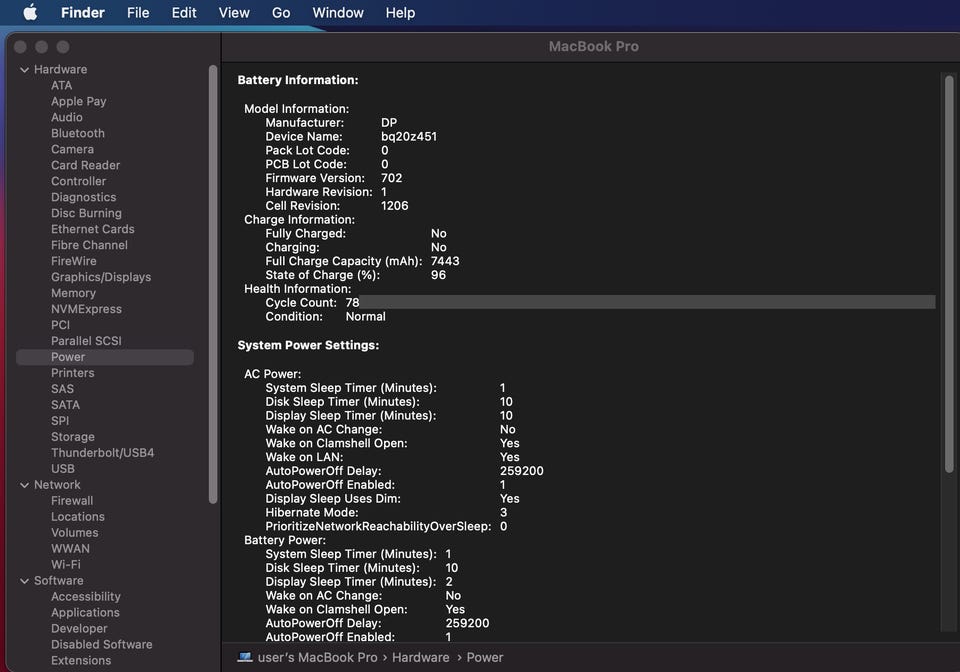Select Ethernet Cards in the sidebar
Image resolution: width=960 pixels, height=672 pixels.
(92, 229)
